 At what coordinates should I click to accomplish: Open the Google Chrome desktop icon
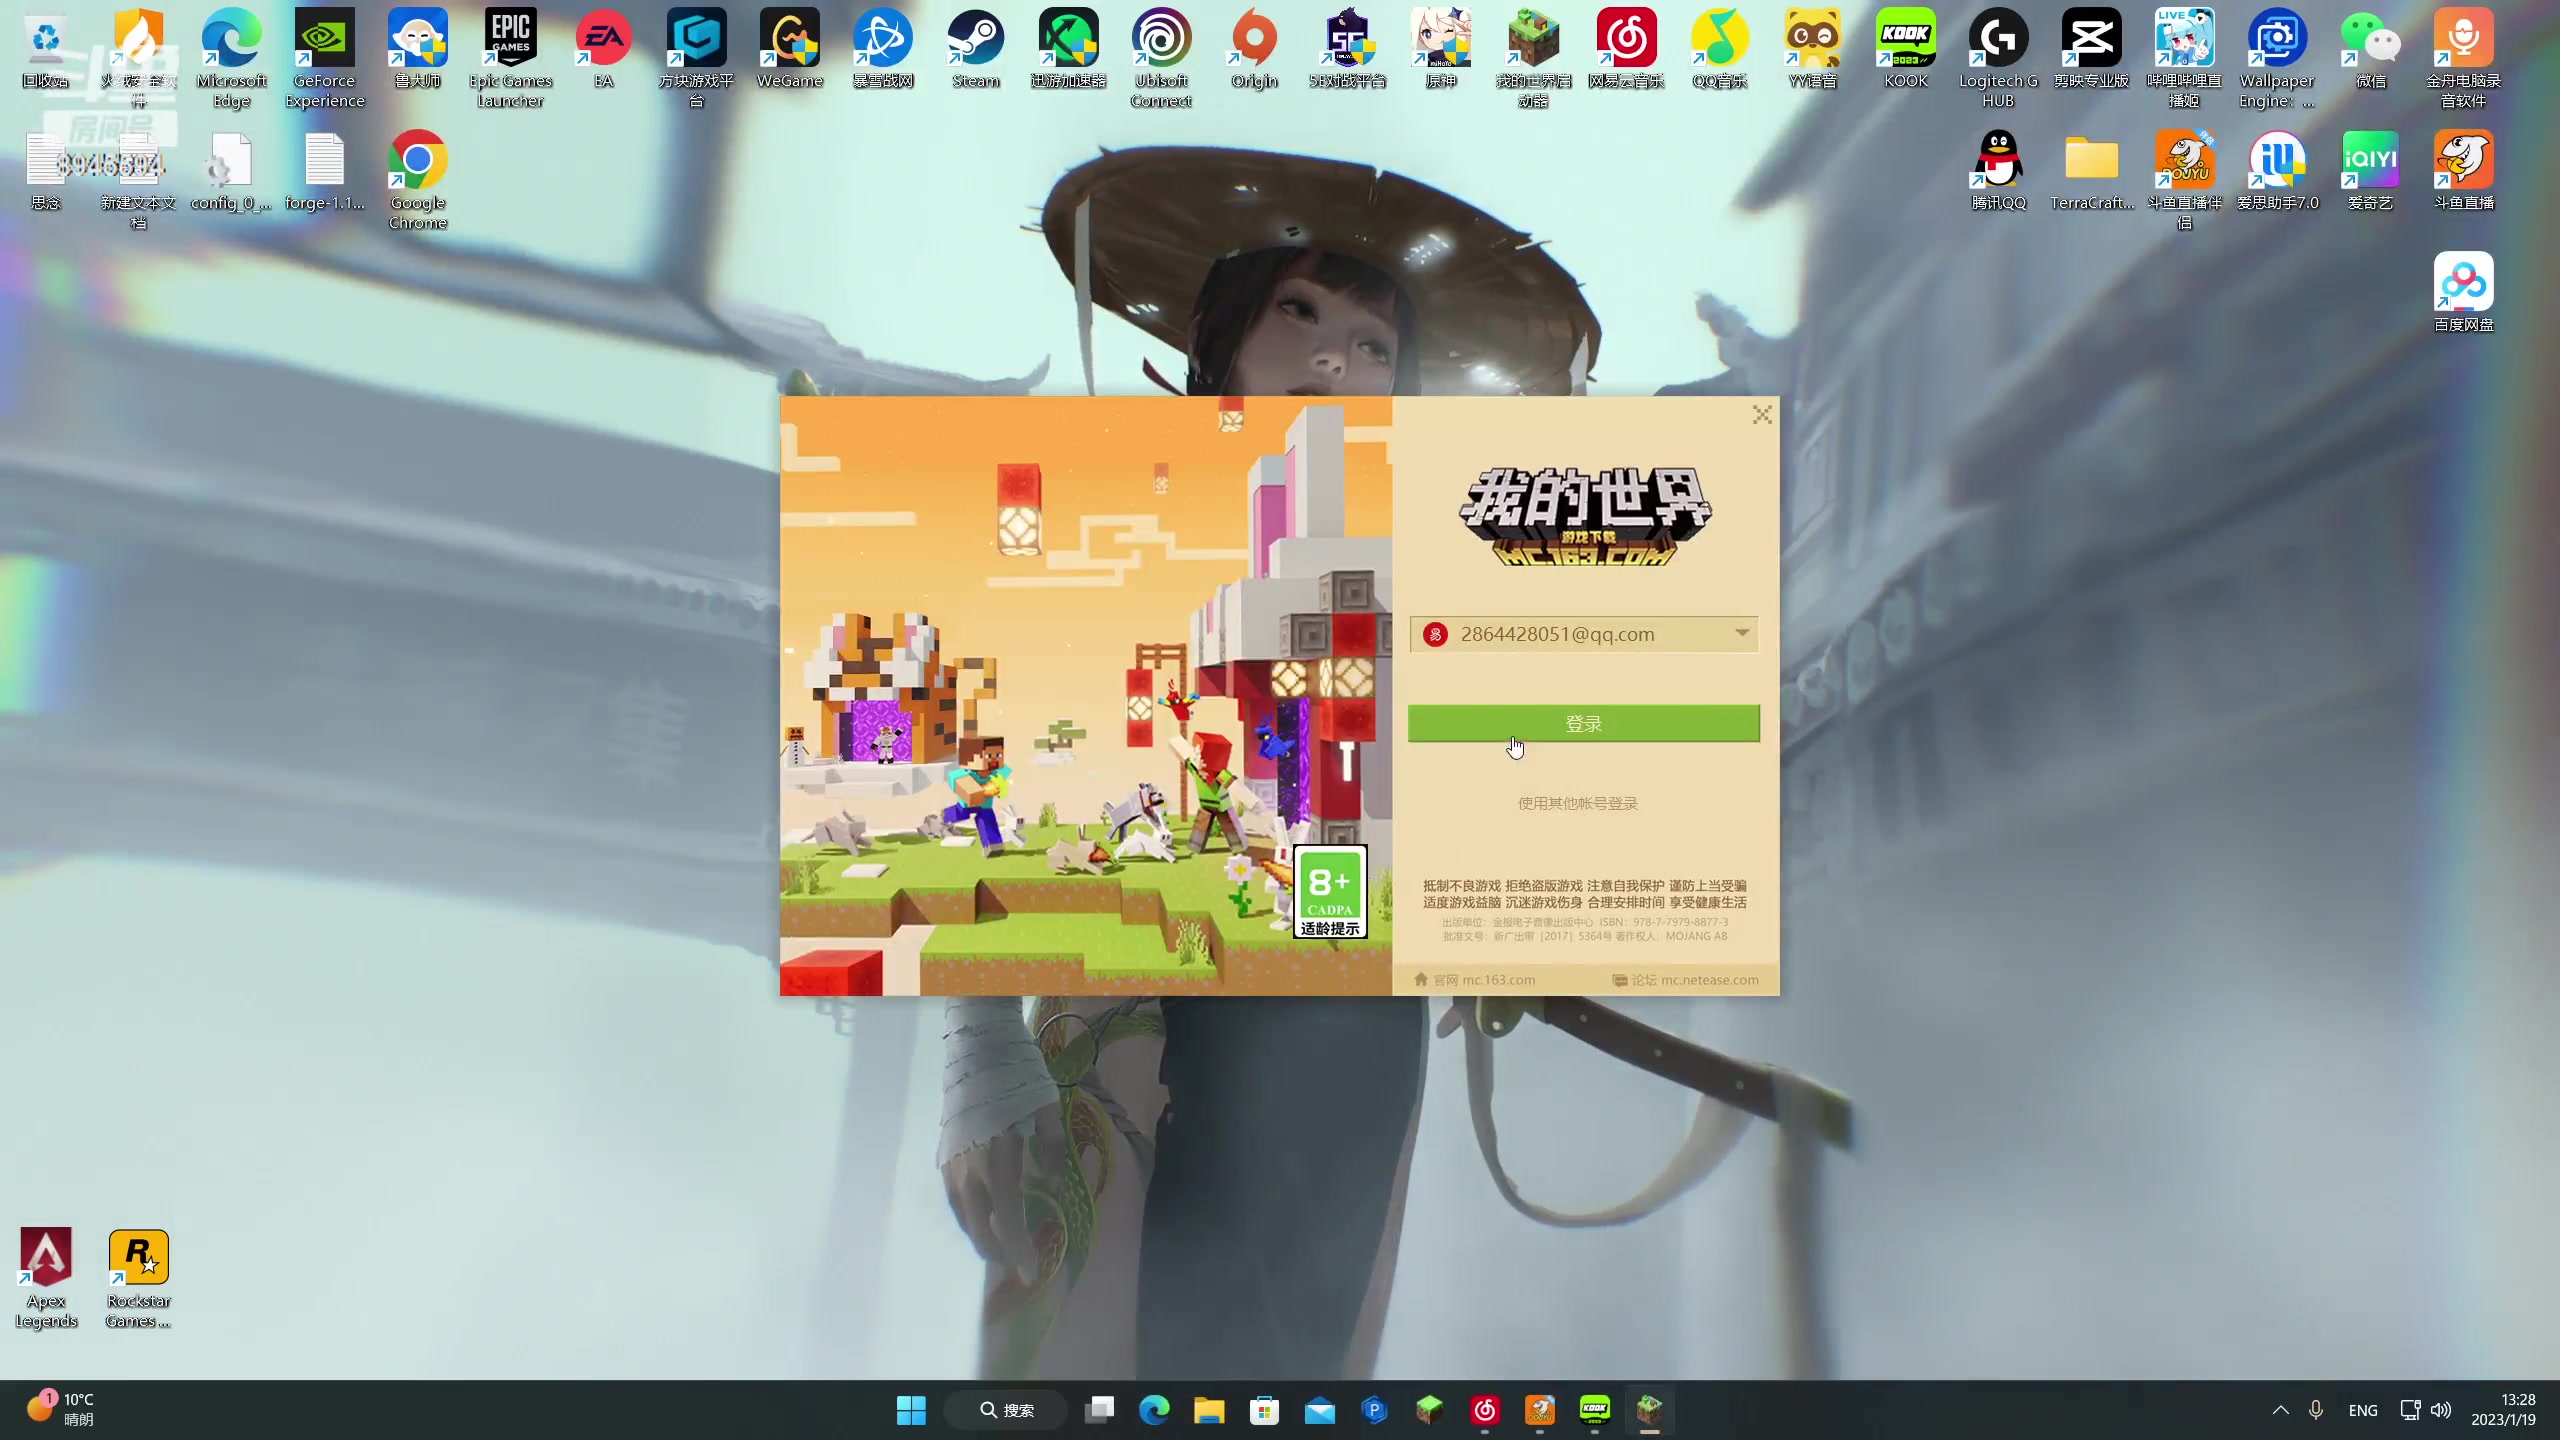tap(418, 180)
